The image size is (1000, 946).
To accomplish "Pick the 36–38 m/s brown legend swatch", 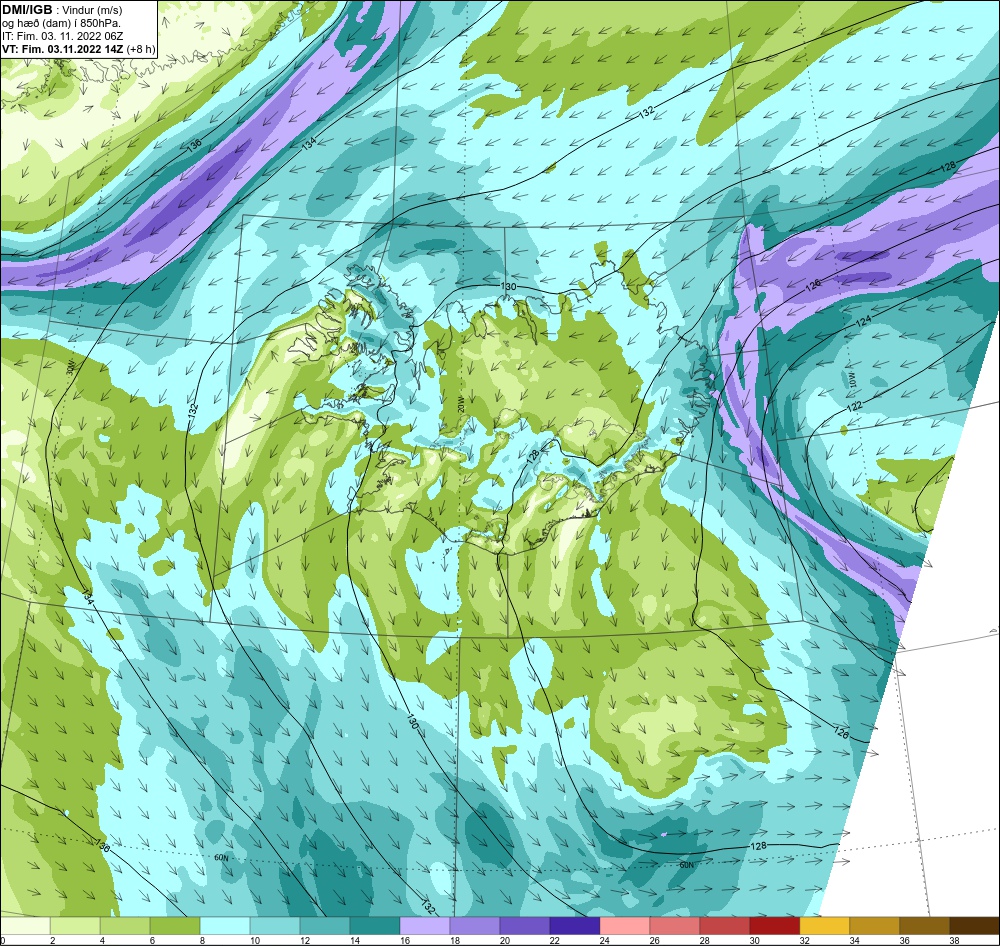I will [x=924, y=926].
